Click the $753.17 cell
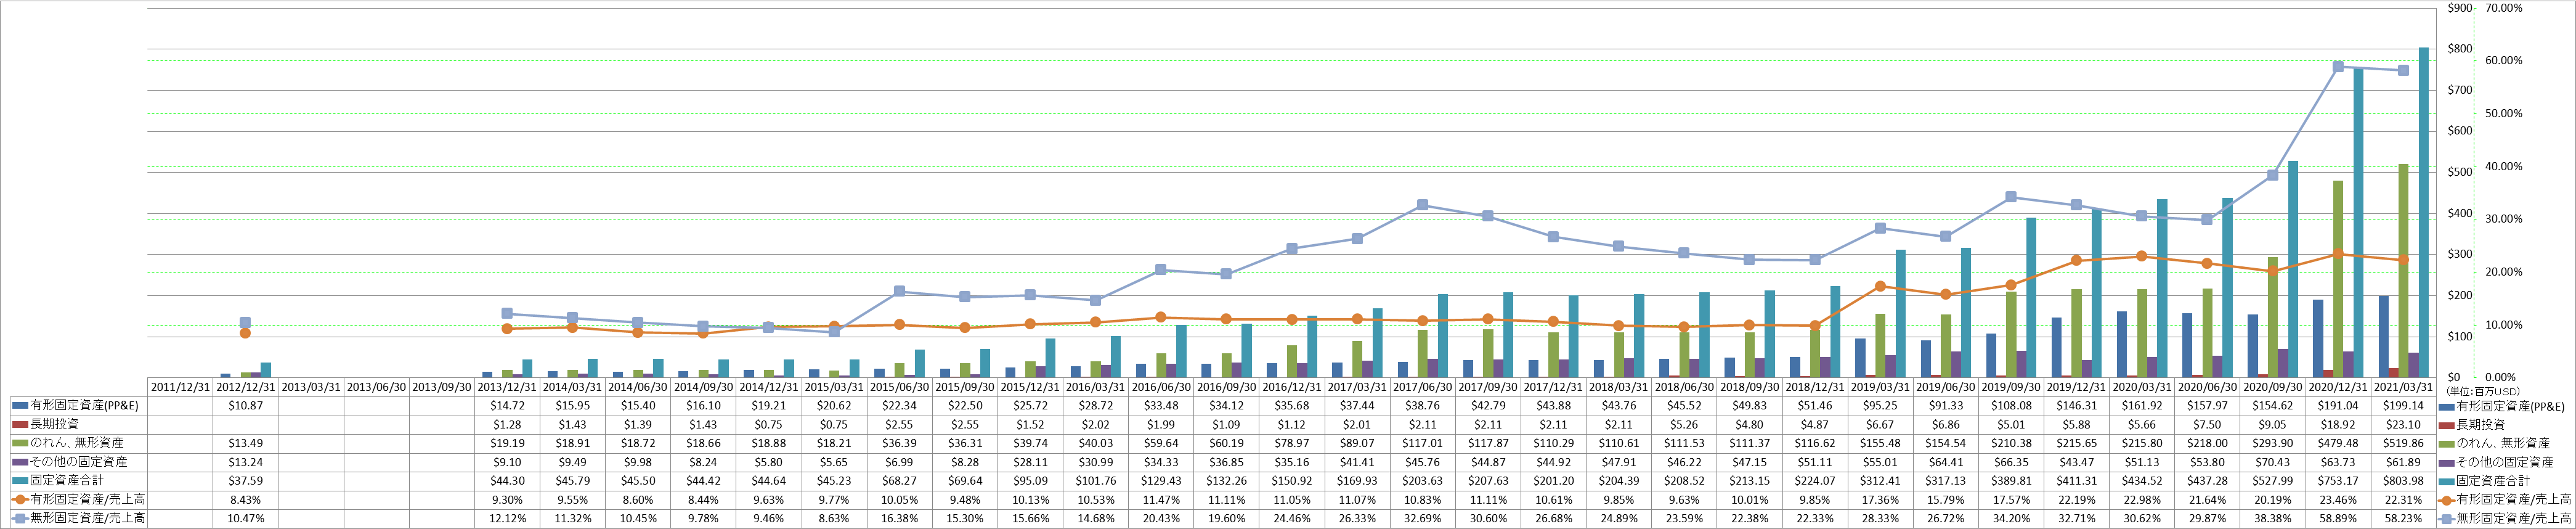Image resolution: width=2576 pixels, height=529 pixels. coord(2338,481)
